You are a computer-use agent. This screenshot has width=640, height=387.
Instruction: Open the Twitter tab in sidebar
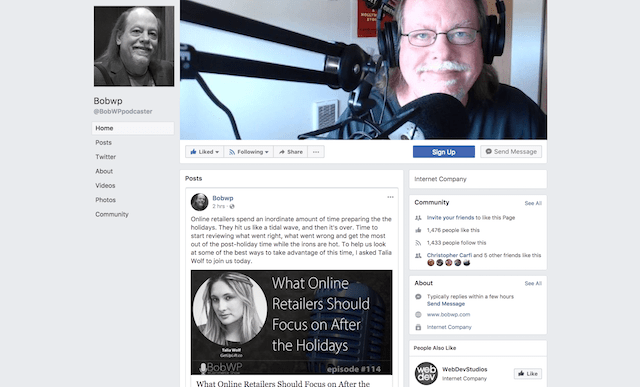coord(105,157)
